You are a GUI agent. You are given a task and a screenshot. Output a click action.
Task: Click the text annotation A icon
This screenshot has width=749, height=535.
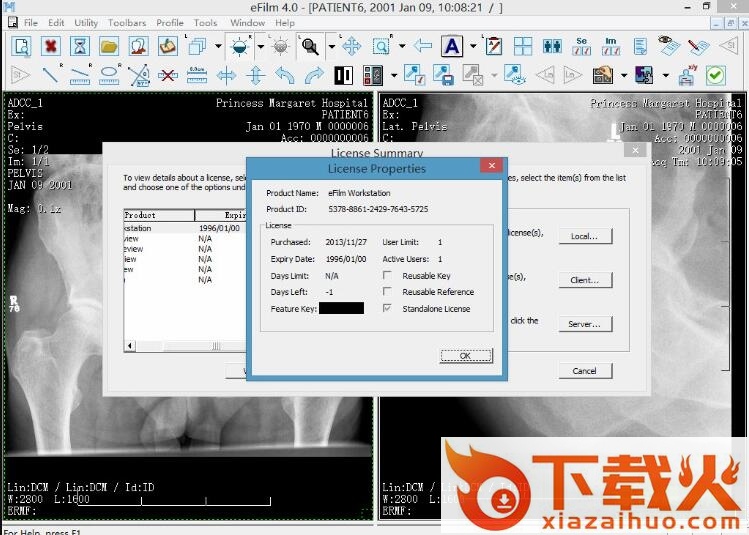(x=452, y=46)
